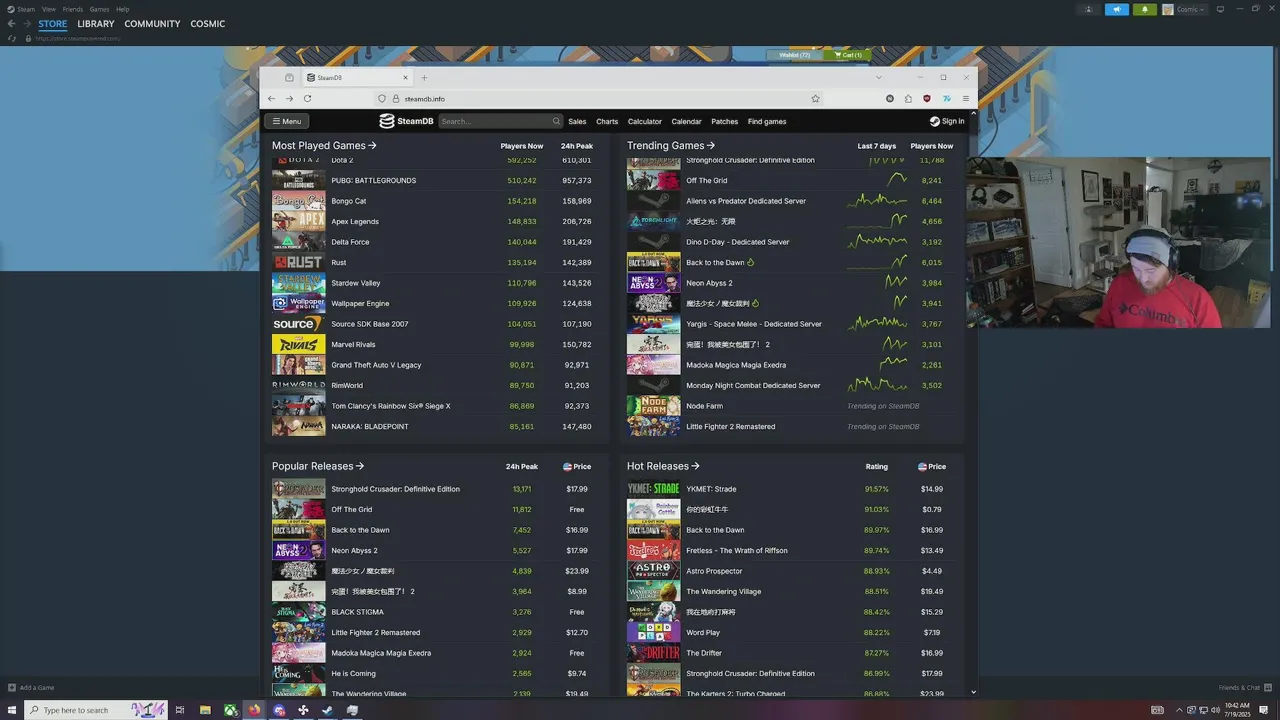Open Steam notifications bell button
1280x720 pixels.
[x=1145, y=9]
